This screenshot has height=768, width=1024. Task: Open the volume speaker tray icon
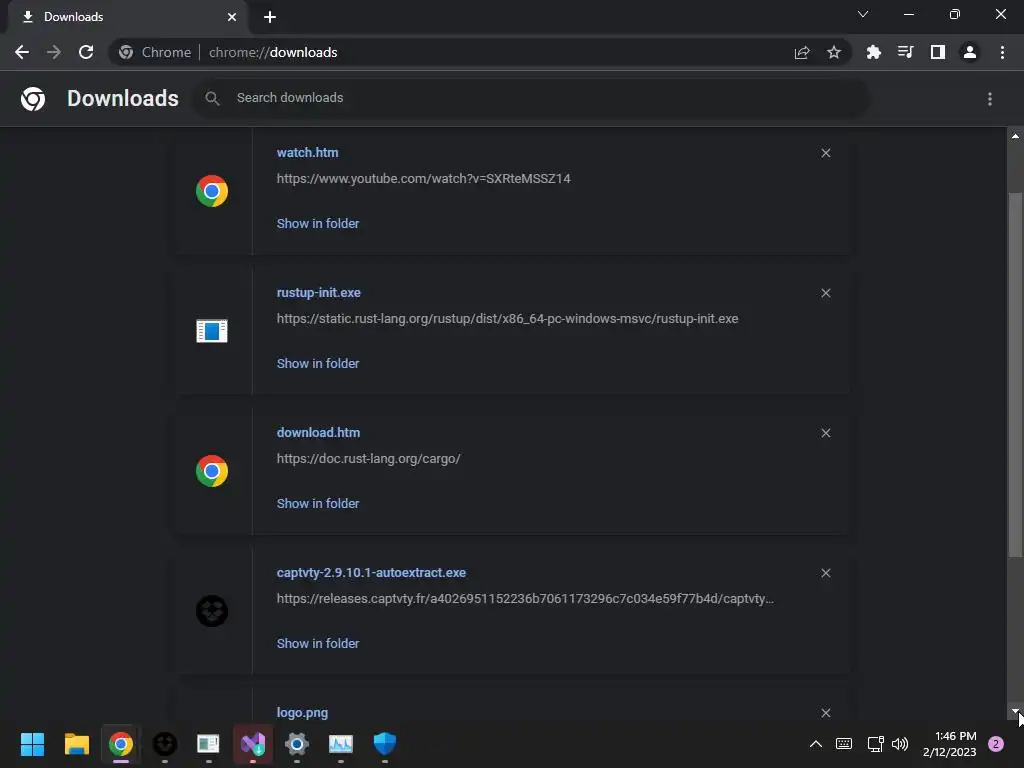[x=900, y=744]
